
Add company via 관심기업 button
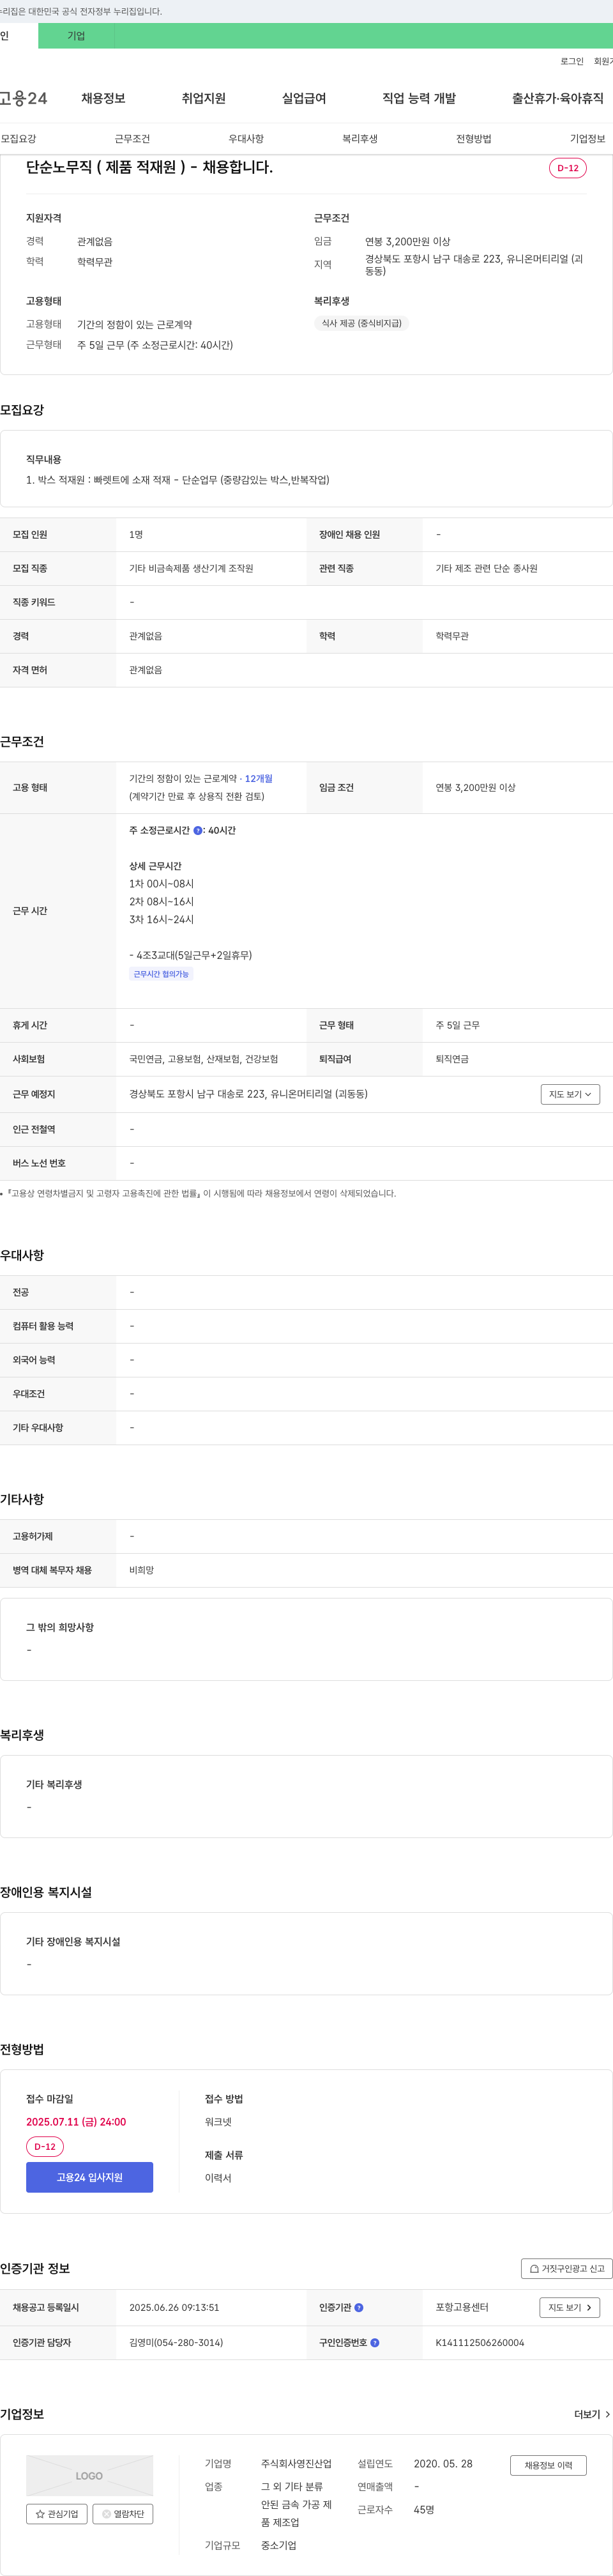click(57, 2513)
